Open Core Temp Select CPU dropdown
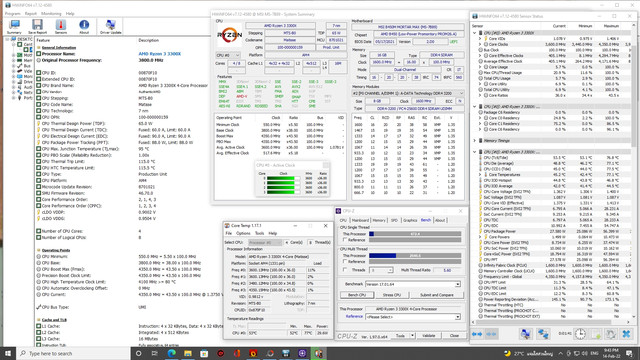Image resolution: width=640 pixels, height=360 pixels. point(265,242)
